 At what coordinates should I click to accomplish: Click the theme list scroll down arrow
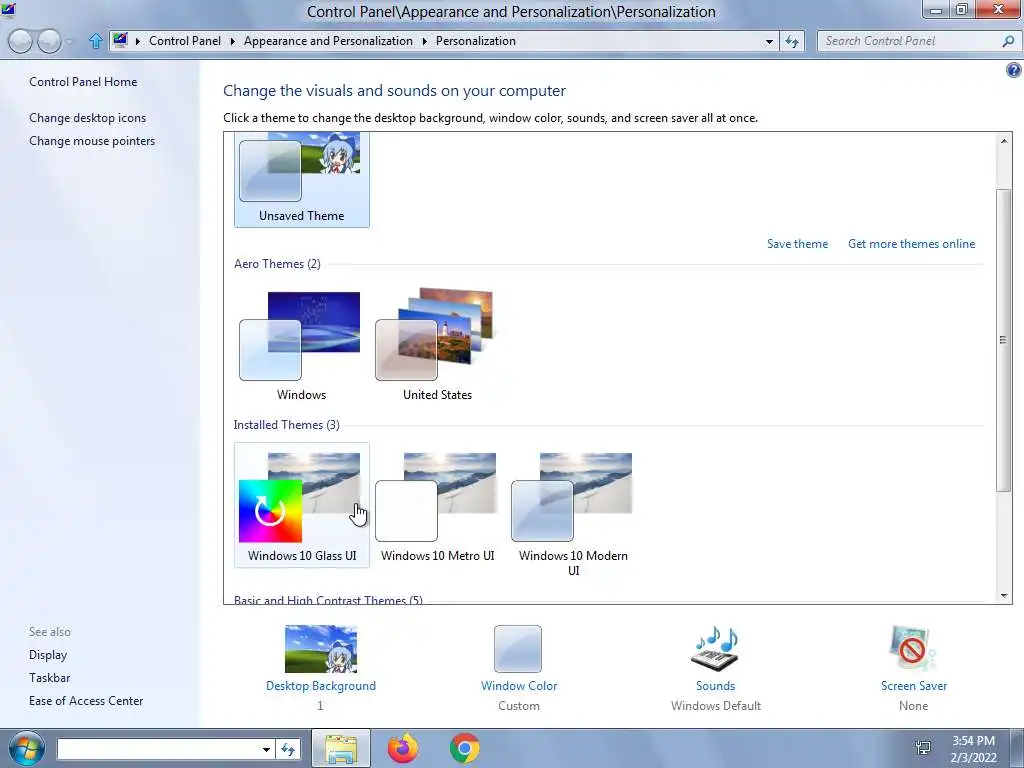pyautogui.click(x=1004, y=595)
